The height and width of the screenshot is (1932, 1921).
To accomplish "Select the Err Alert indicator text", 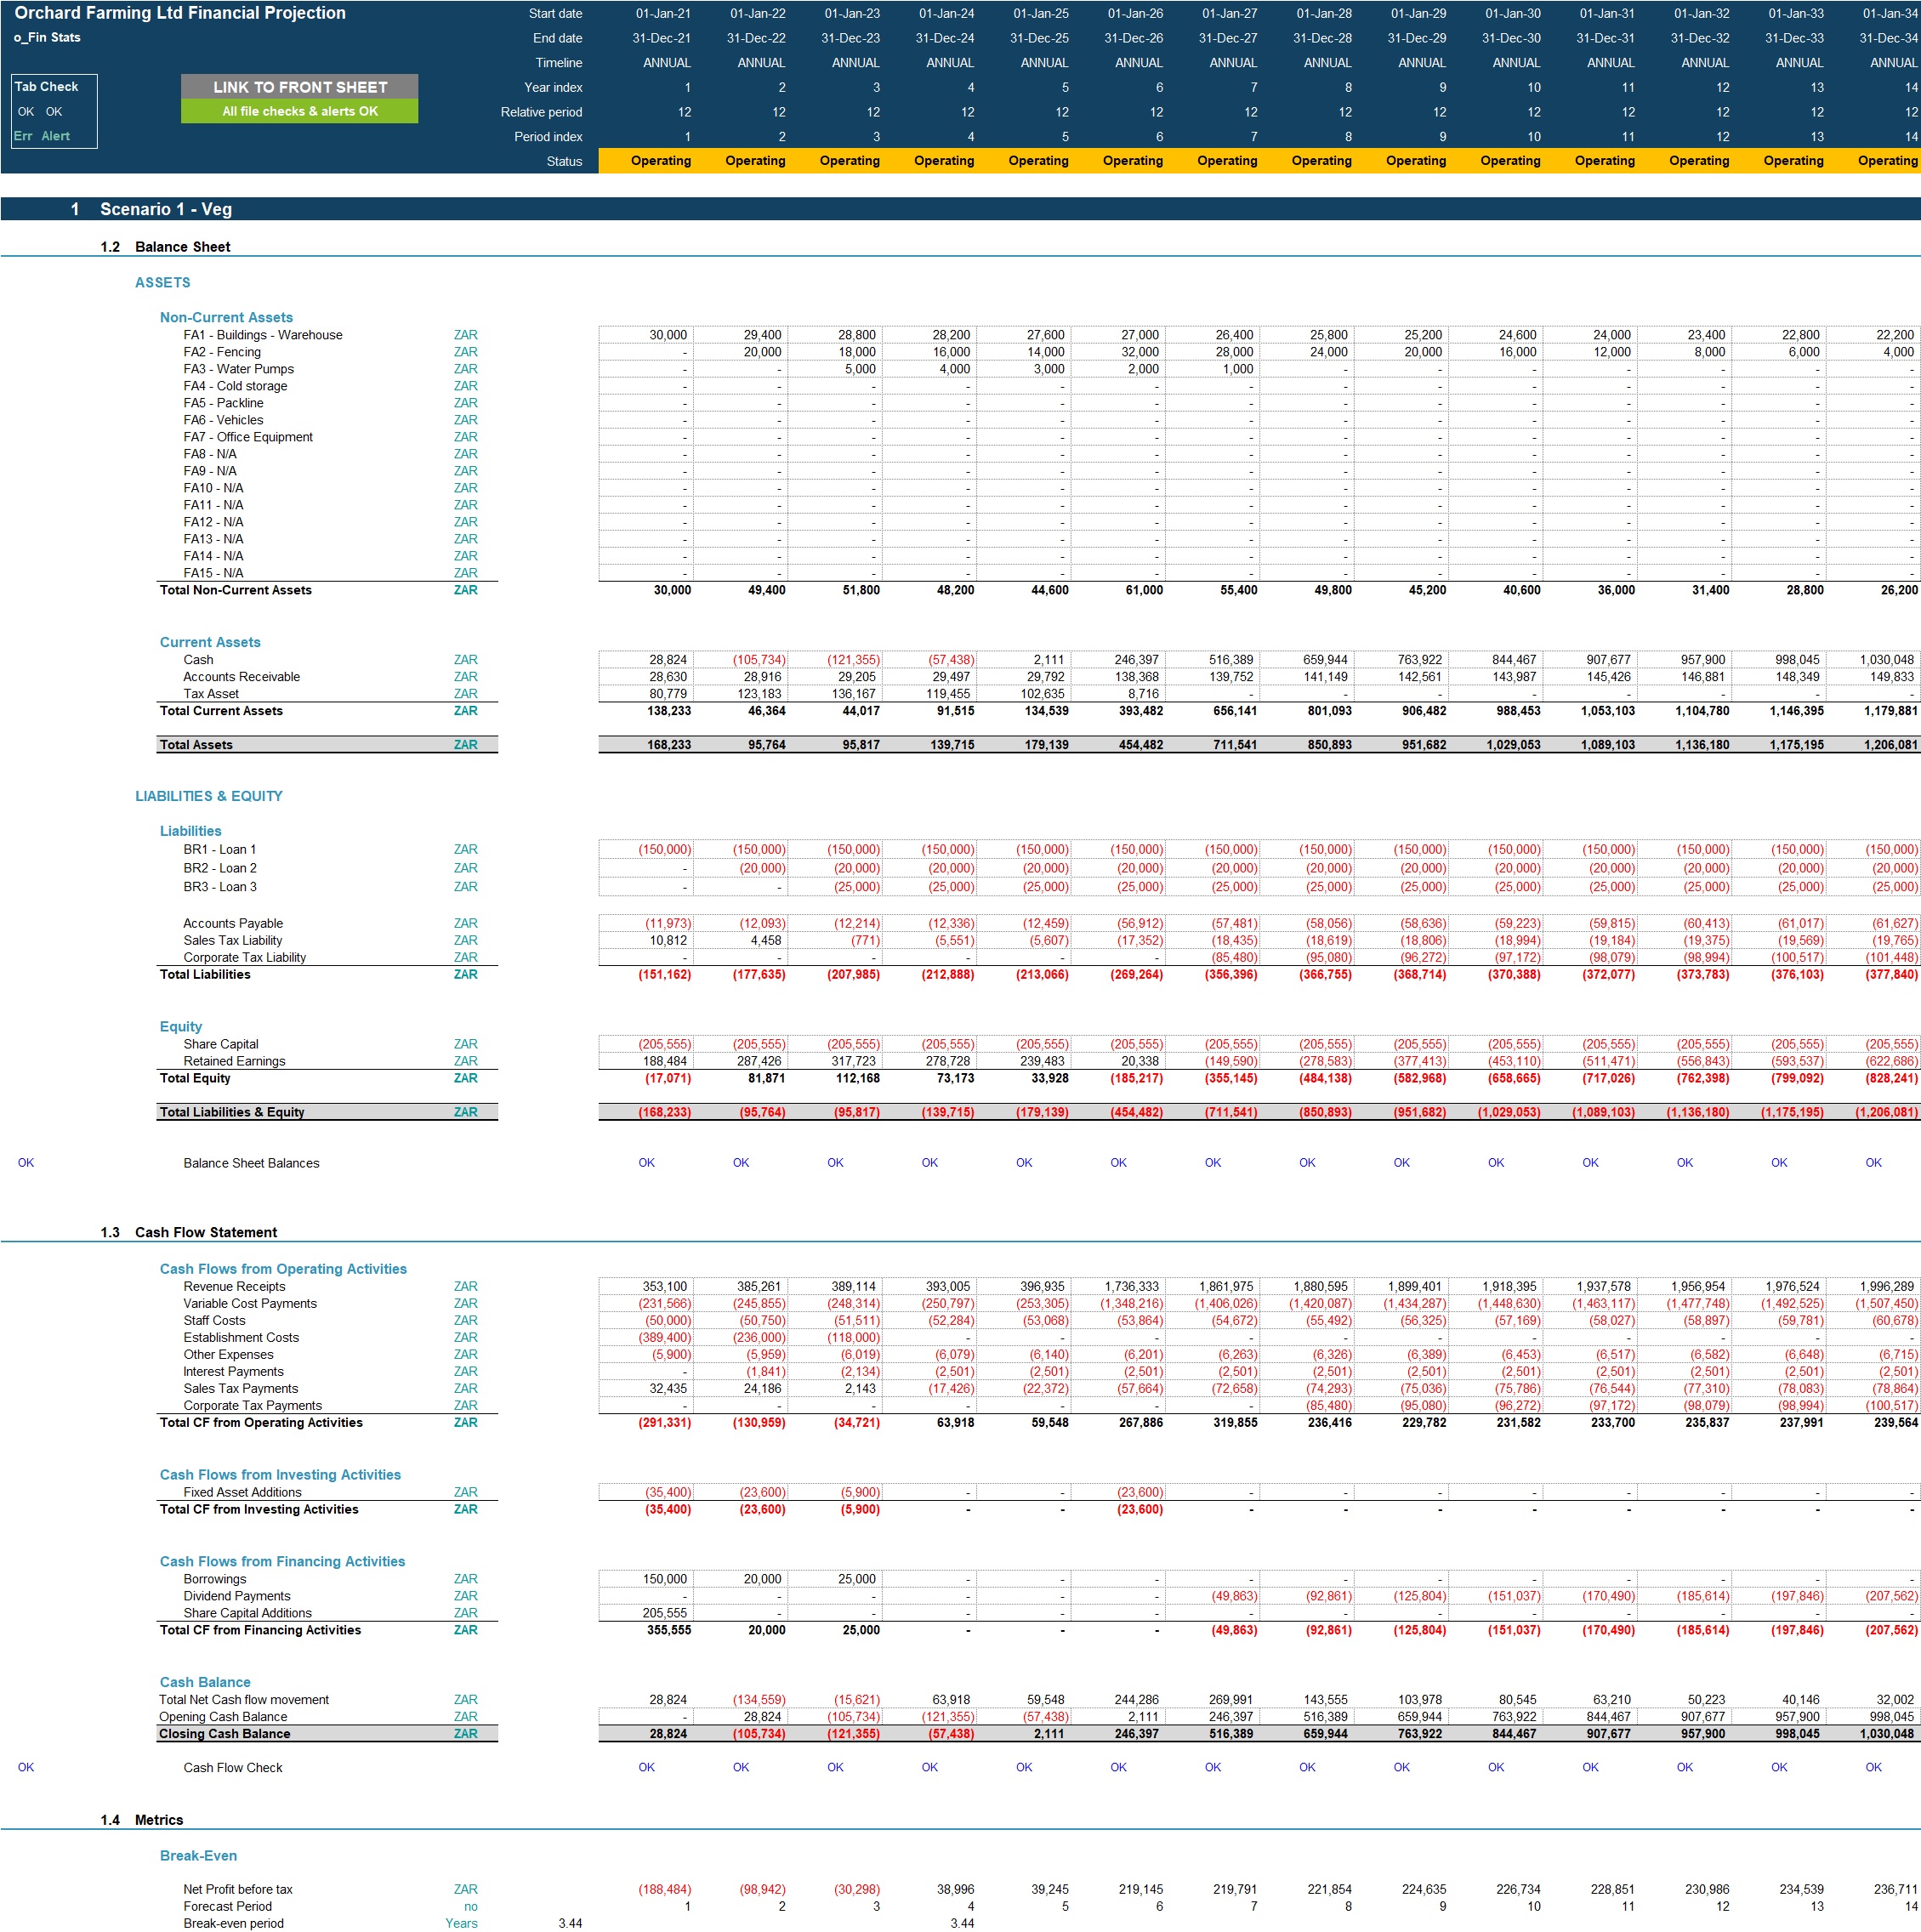I will pyautogui.click(x=42, y=136).
